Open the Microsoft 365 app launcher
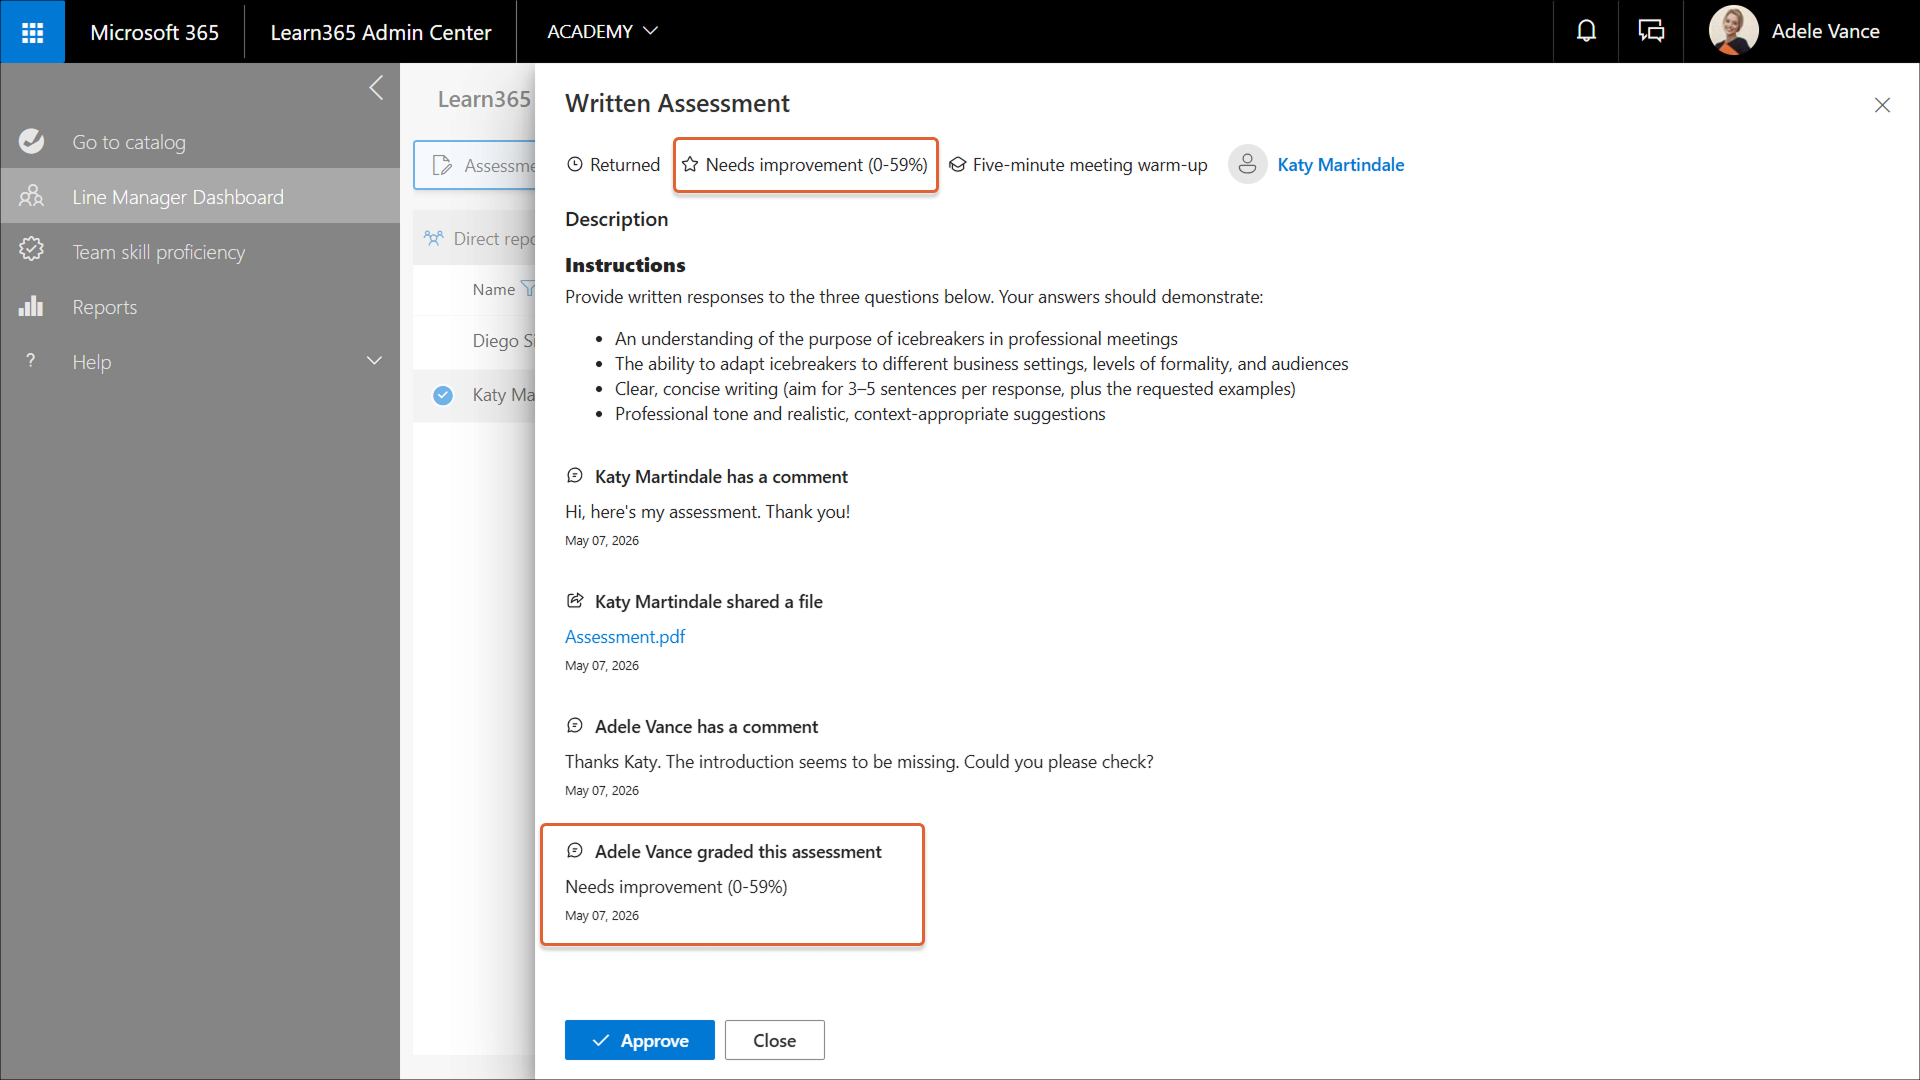This screenshot has height=1080, width=1920. coord(32,32)
